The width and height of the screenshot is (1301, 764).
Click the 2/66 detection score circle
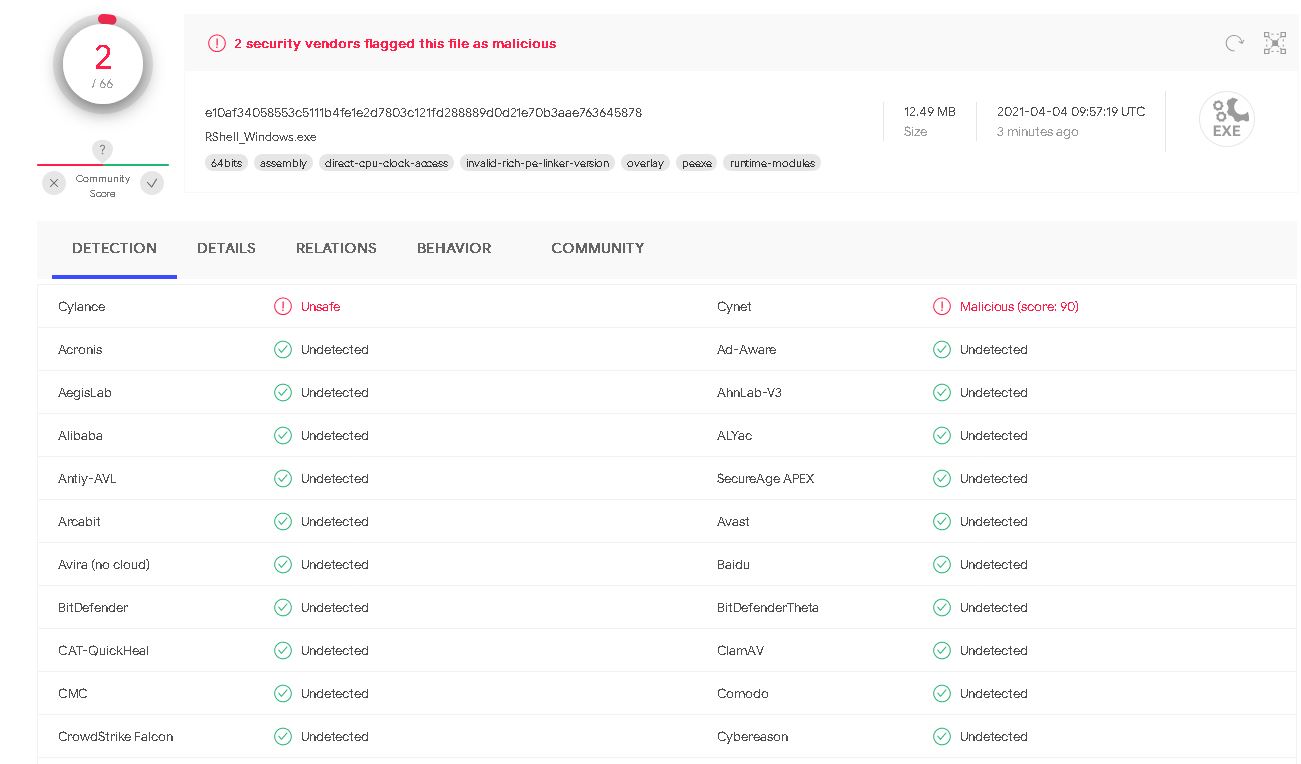coord(102,66)
